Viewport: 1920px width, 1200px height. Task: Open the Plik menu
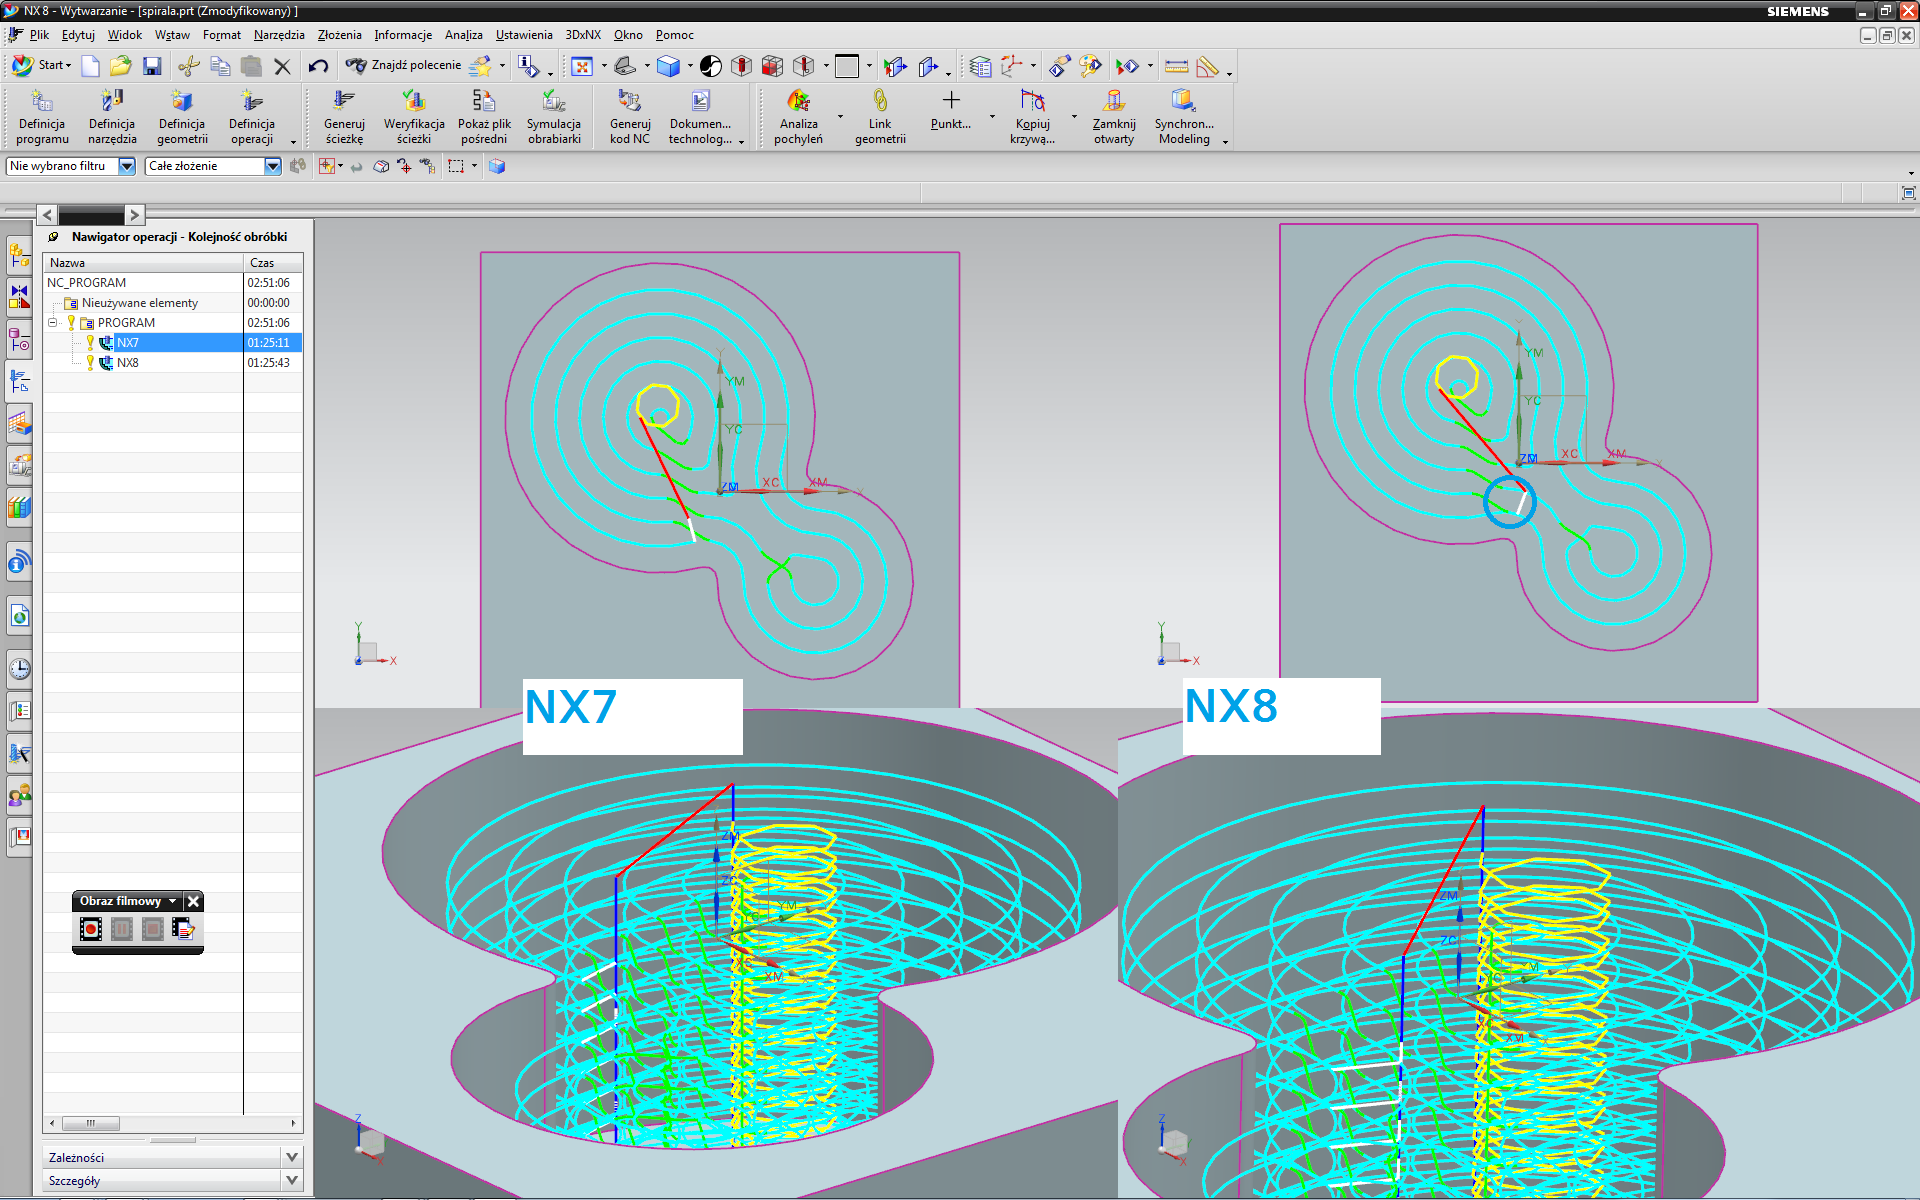pyautogui.click(x=39, y=35)
